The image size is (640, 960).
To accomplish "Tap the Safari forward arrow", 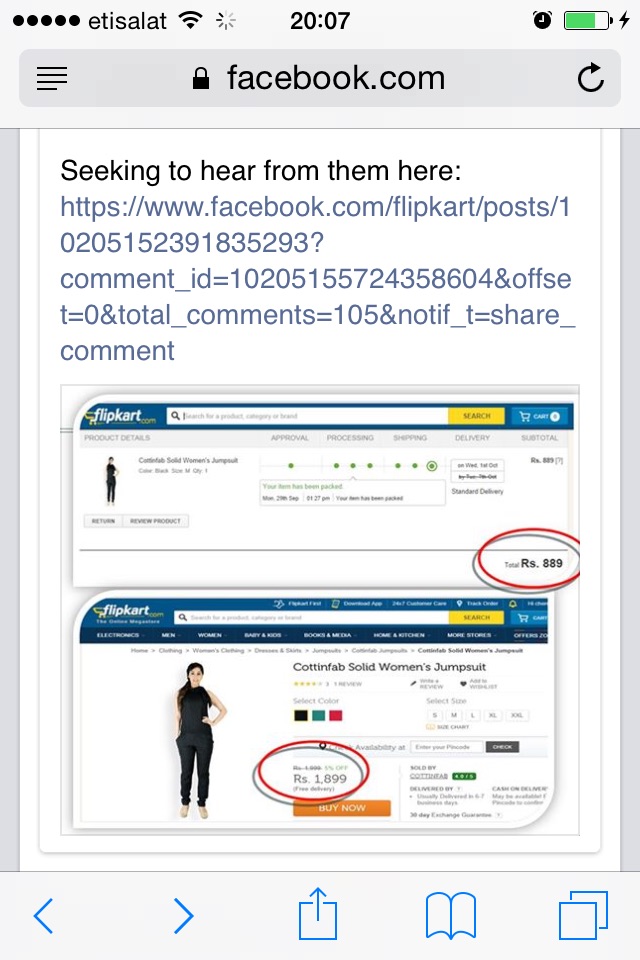I will point(183,915).
